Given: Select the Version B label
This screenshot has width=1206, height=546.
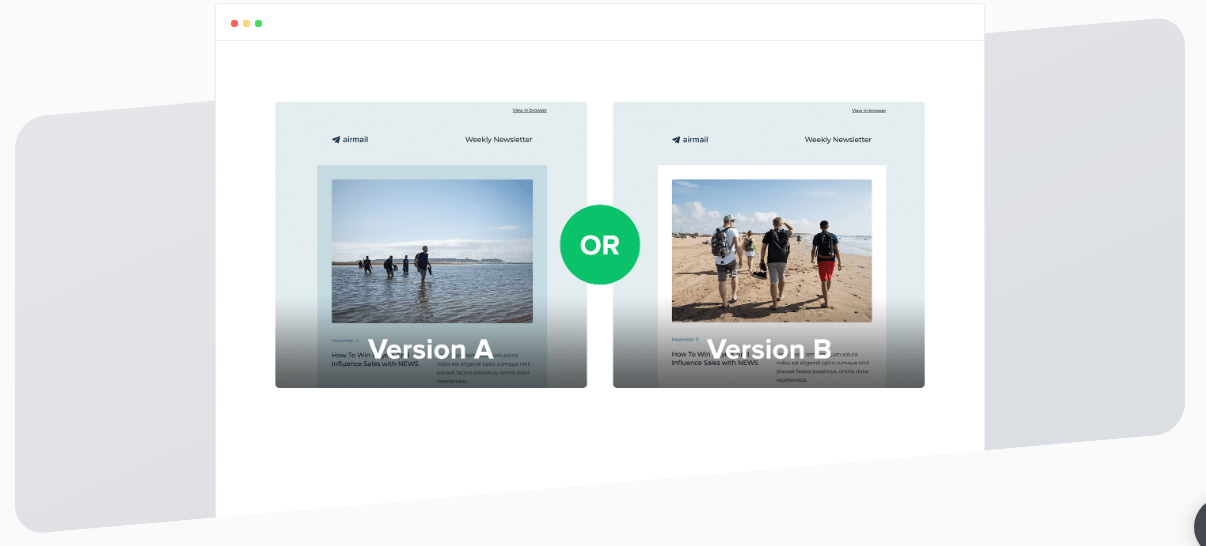Looking at the screenshot, I should (x=769, y=349).
